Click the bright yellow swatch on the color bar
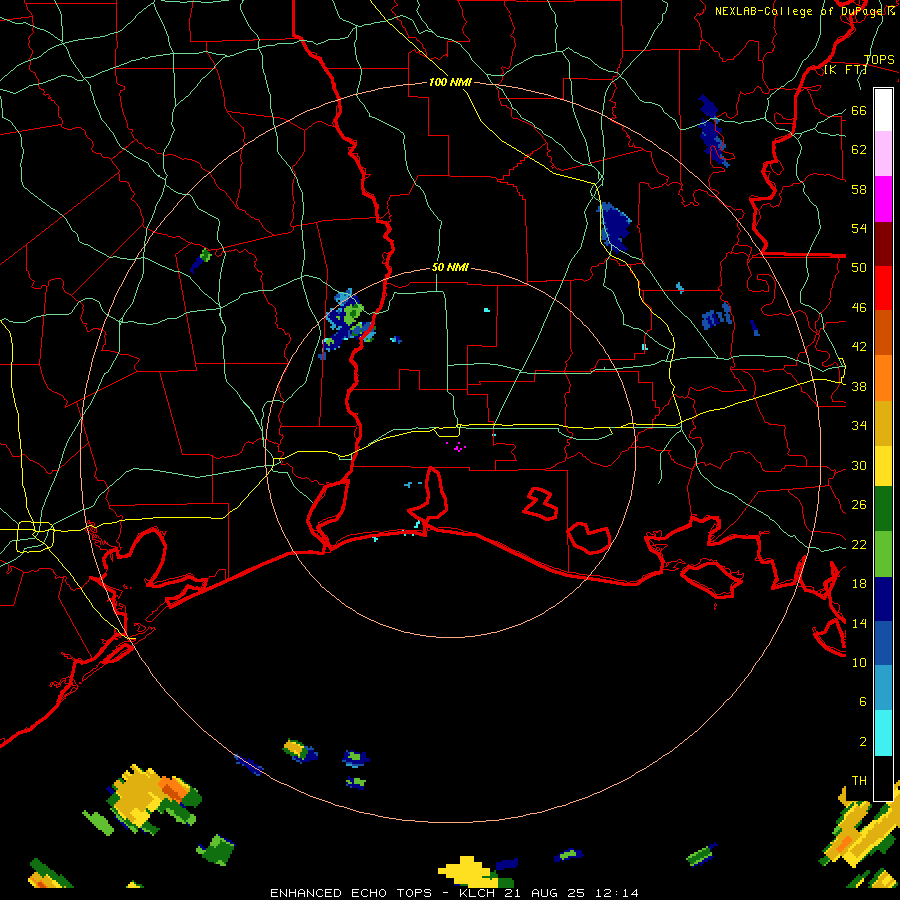The image size is (900, 900). [x=883, y=465]
